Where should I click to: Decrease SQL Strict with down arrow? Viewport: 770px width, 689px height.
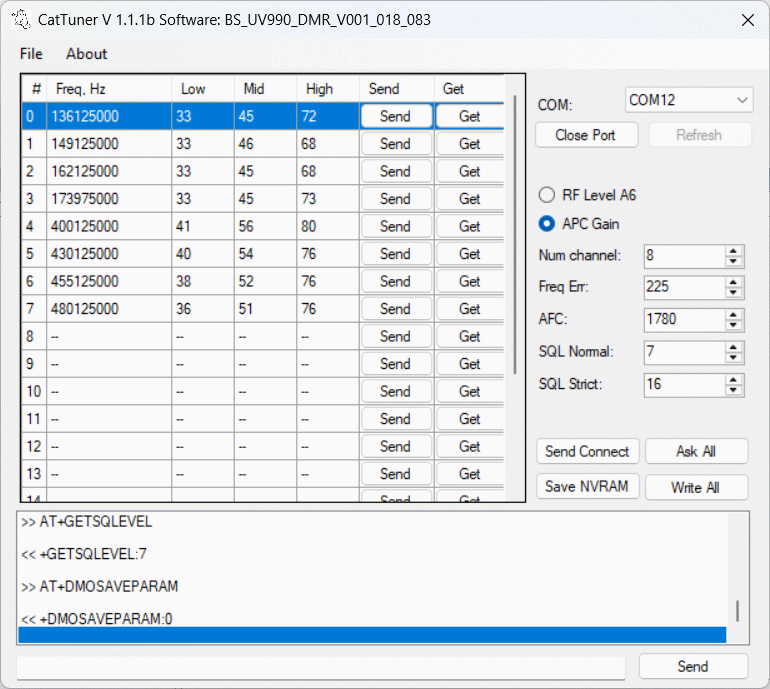pyautogui.click(x=735, y=390)
